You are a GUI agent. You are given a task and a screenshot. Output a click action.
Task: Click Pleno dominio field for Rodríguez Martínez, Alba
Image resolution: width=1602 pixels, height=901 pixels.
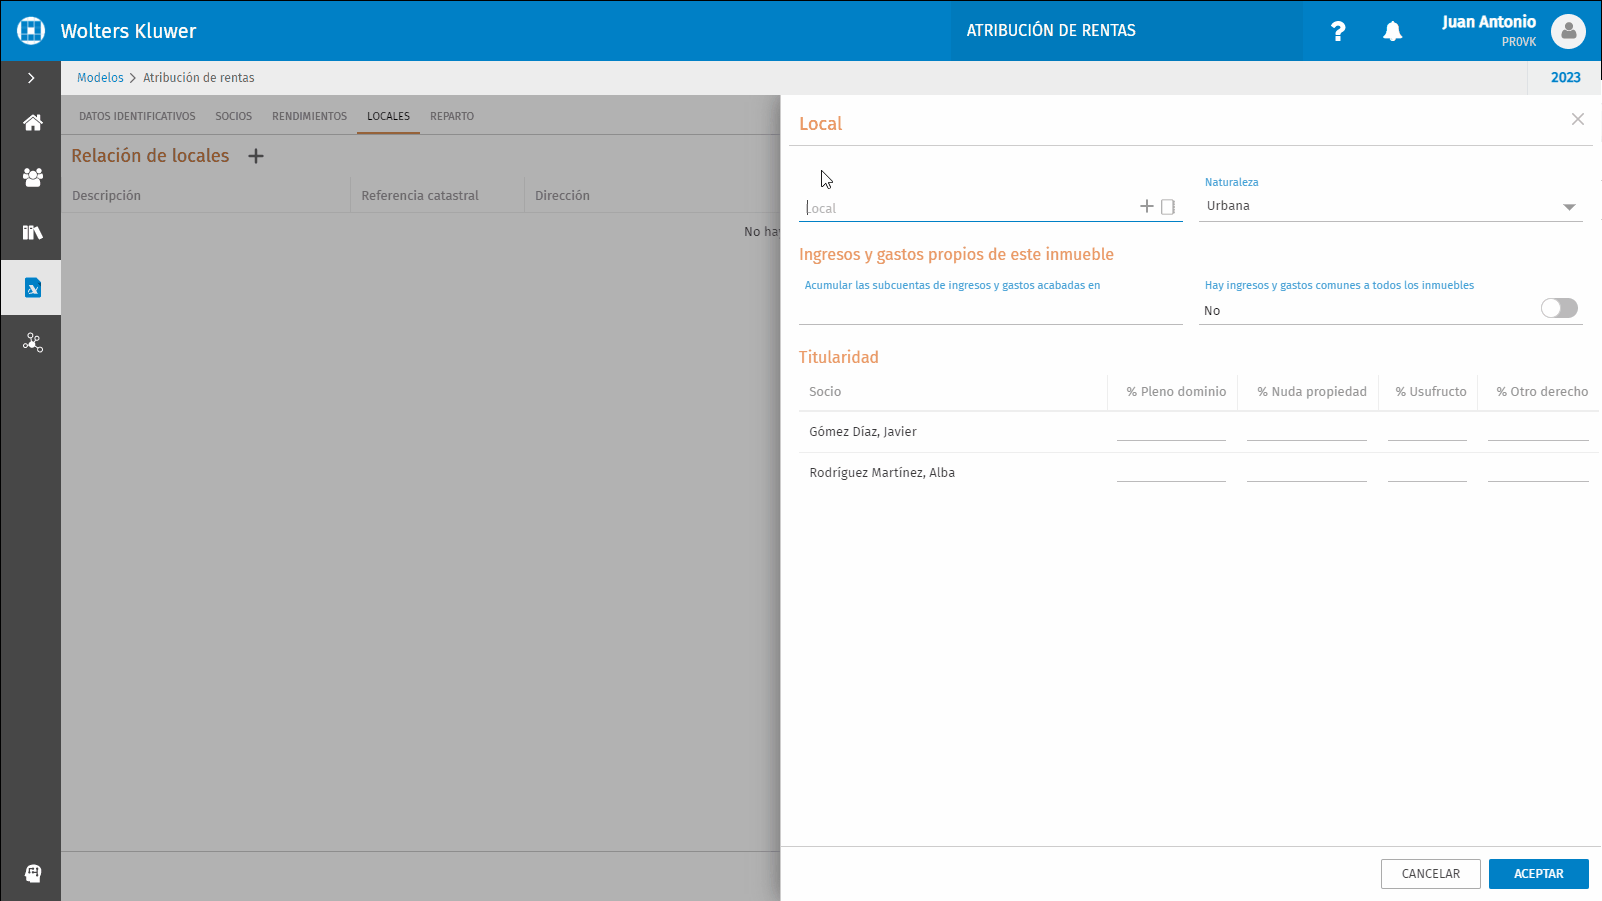(x=1171, y=472)
